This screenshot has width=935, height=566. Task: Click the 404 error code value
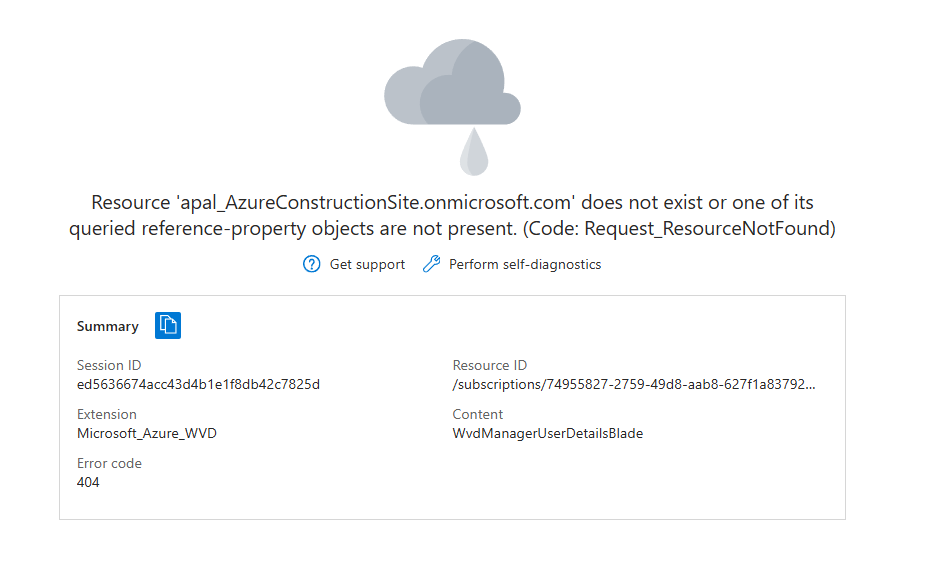88,482
